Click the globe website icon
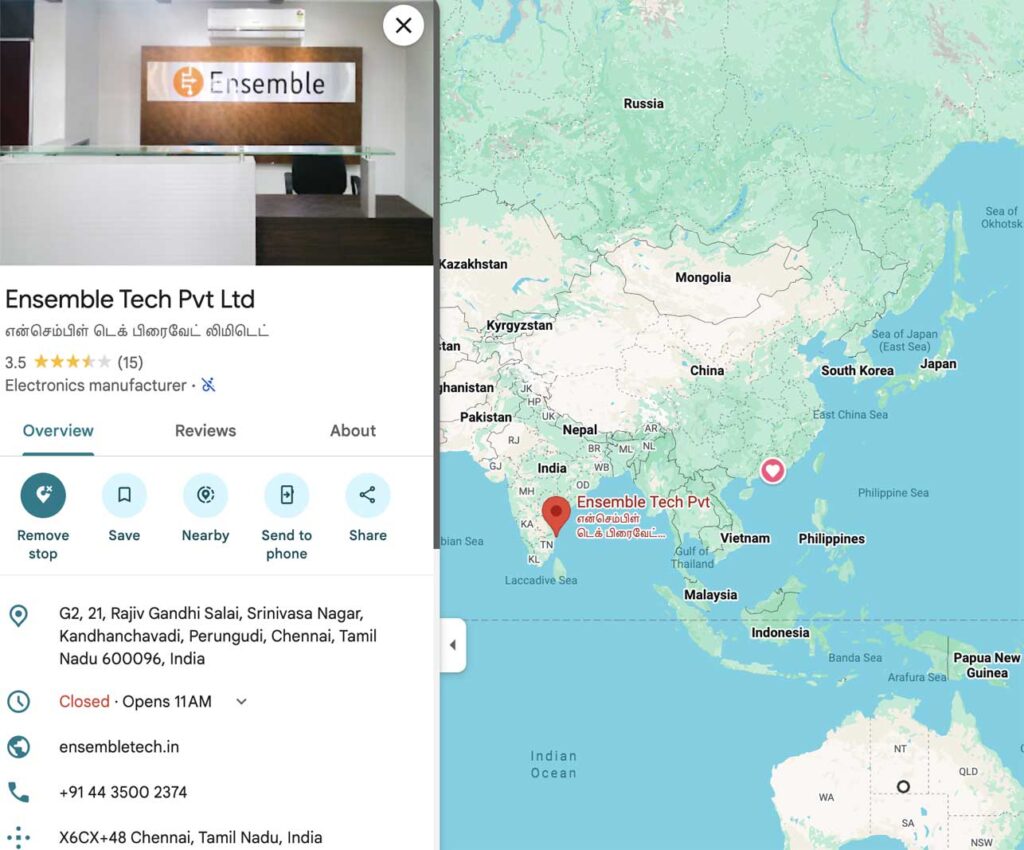The height and width of the screenshot is (850, 1024). click(x=18, y=747)
